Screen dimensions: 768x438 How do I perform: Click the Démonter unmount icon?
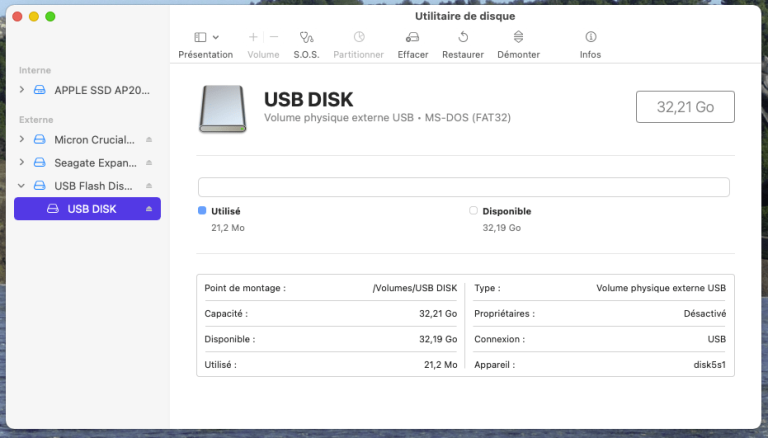[x=518, y=37]
